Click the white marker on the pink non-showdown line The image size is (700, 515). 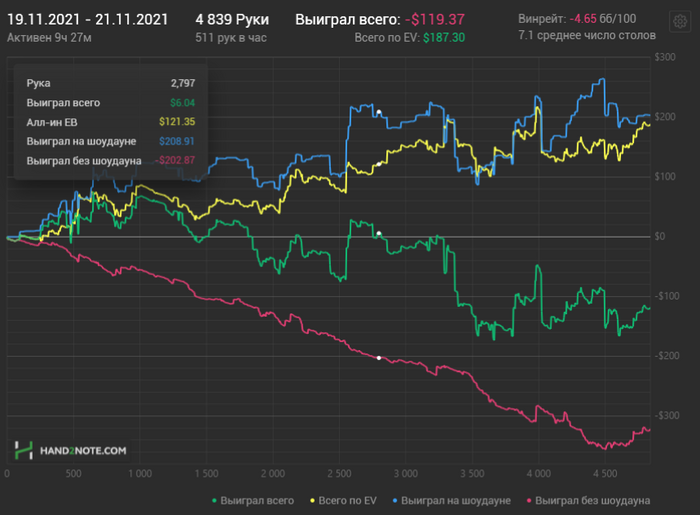point(379,358)
